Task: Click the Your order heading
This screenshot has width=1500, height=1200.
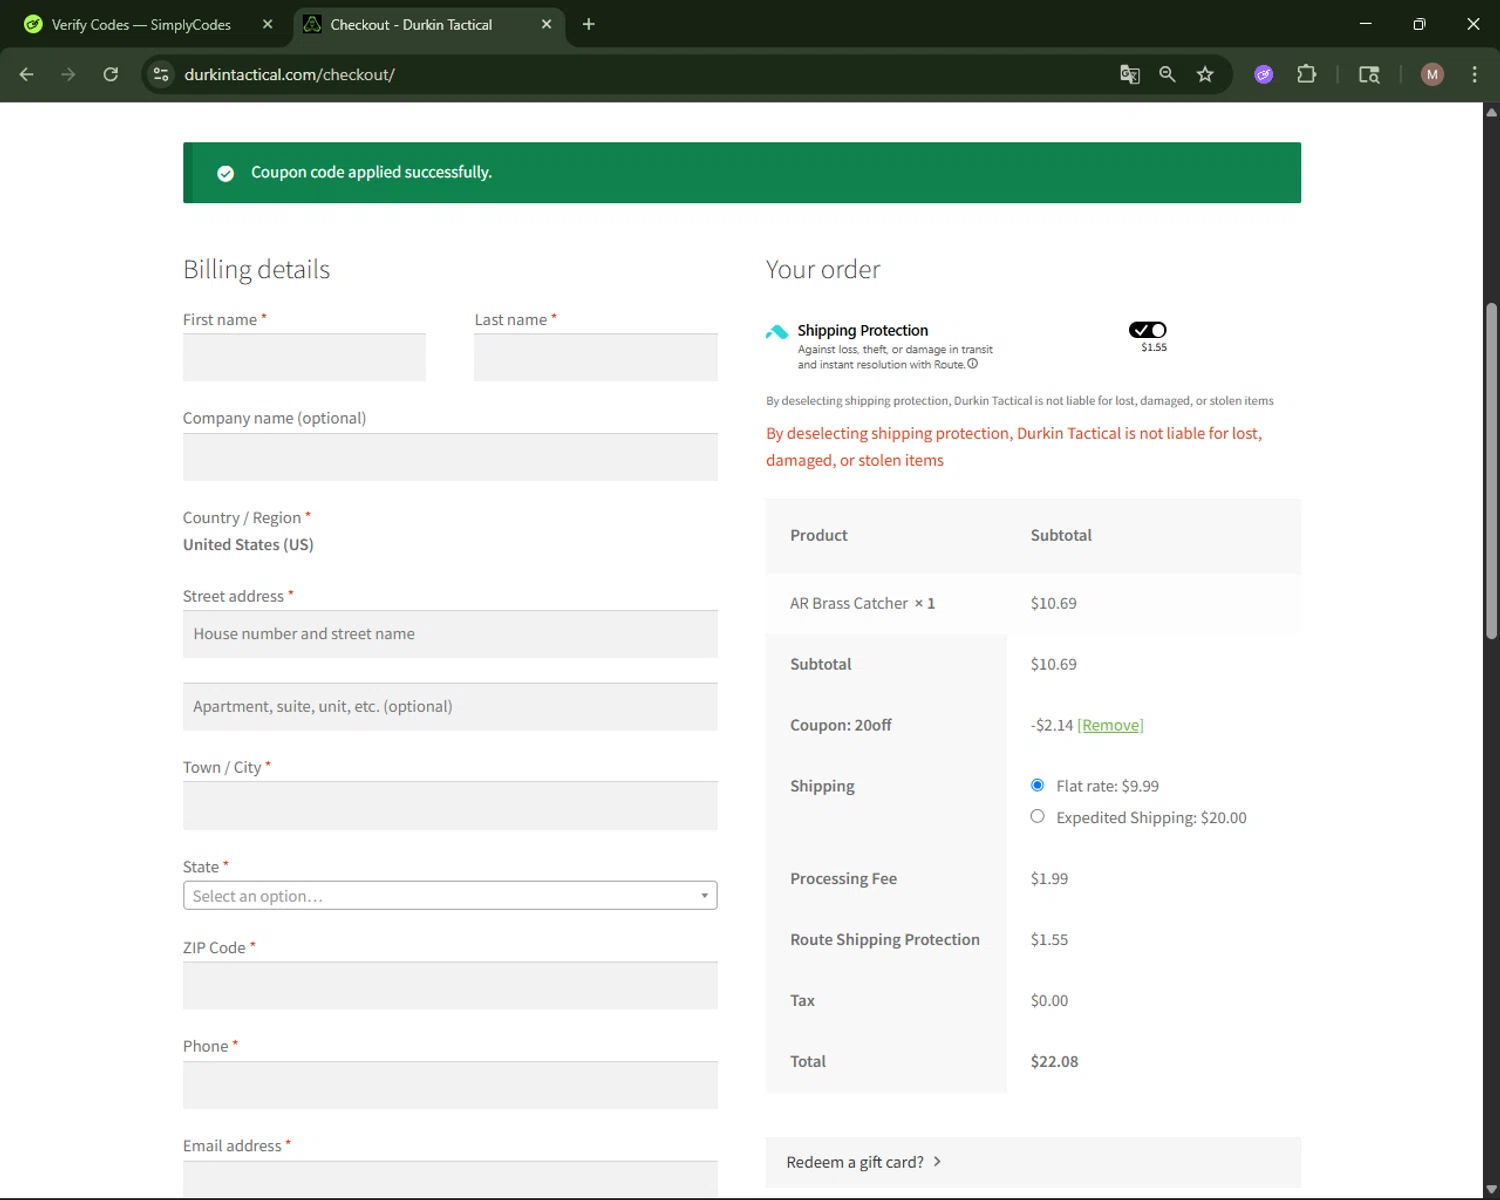Action: (823, 269)
